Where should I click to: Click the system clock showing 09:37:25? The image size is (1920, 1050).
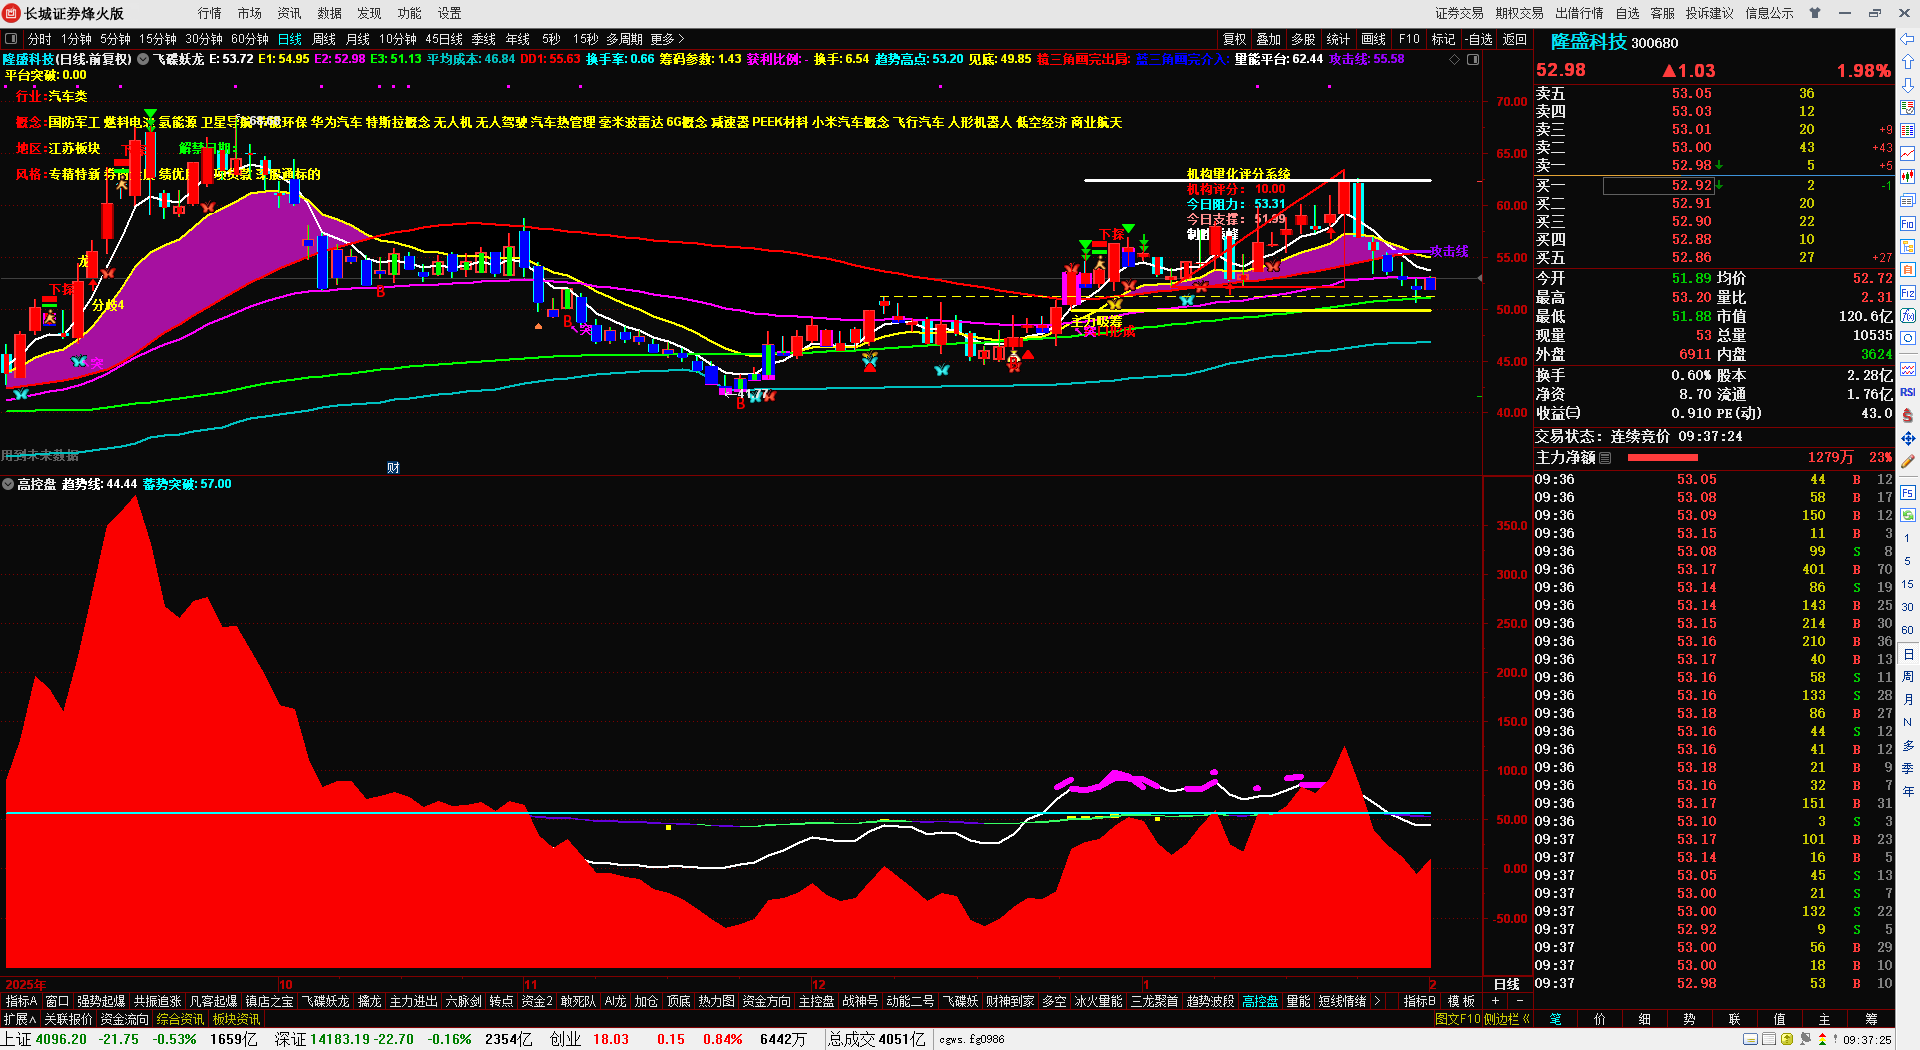pos(1867,1040)
